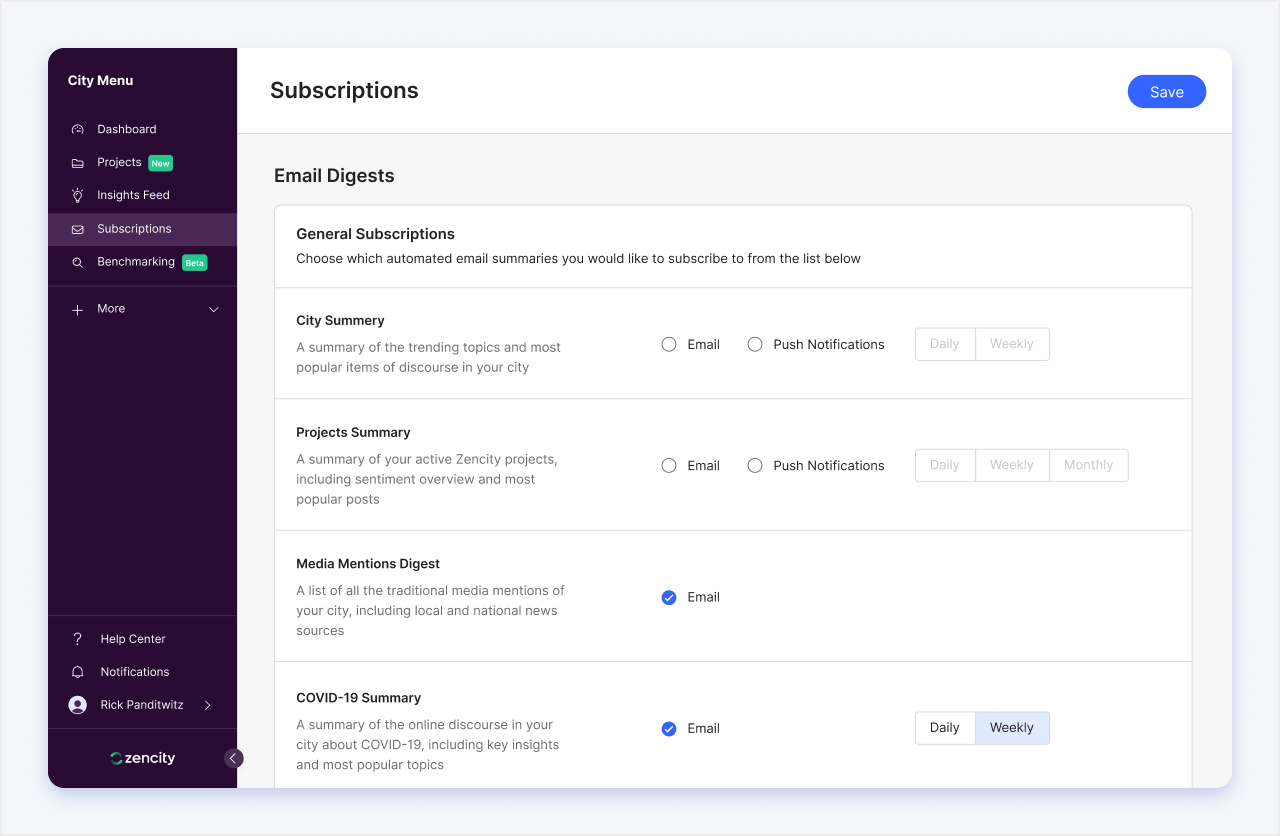Expand the More menu chevron
The image size is (1280, 836).
[x=213, y=309]
